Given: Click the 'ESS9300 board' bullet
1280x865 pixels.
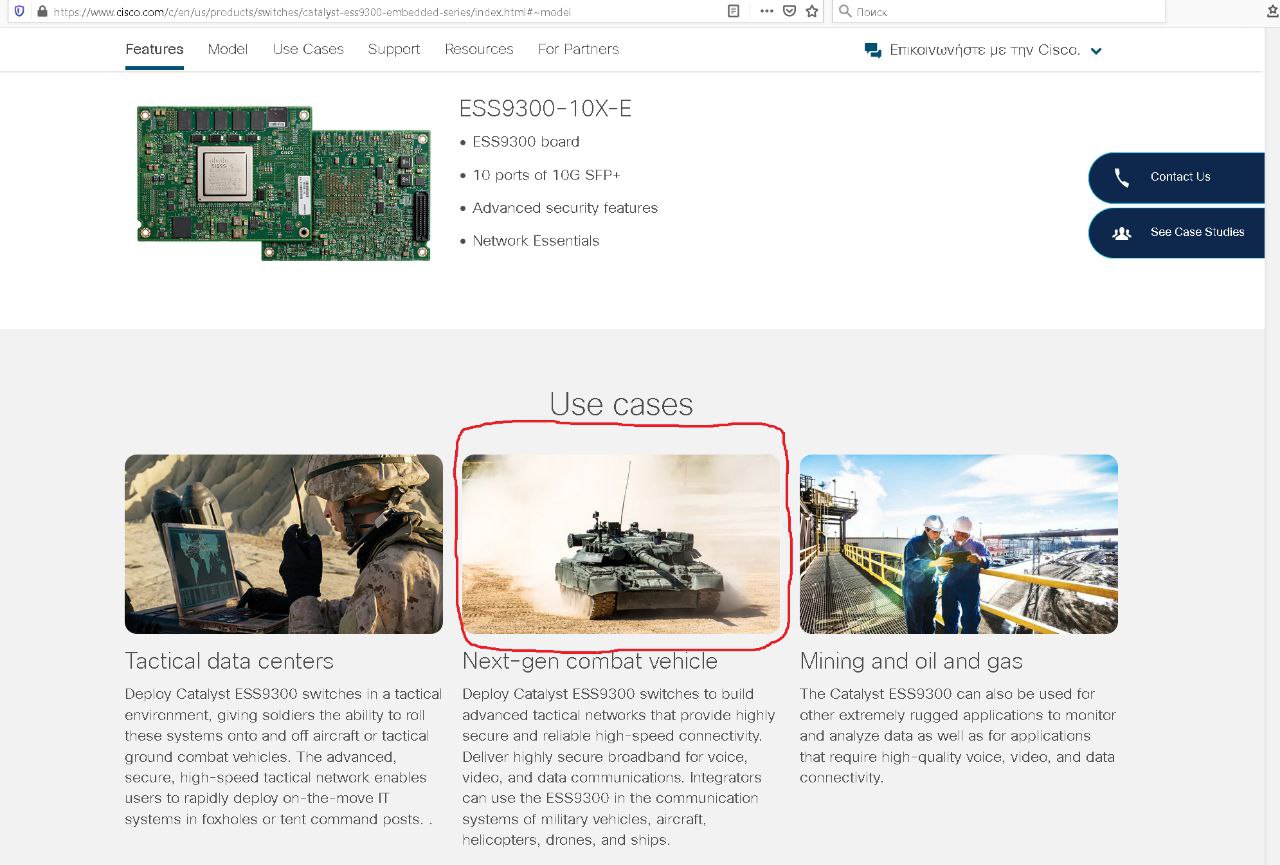Looking at the screenshot, I should click(x=526, y=142).
